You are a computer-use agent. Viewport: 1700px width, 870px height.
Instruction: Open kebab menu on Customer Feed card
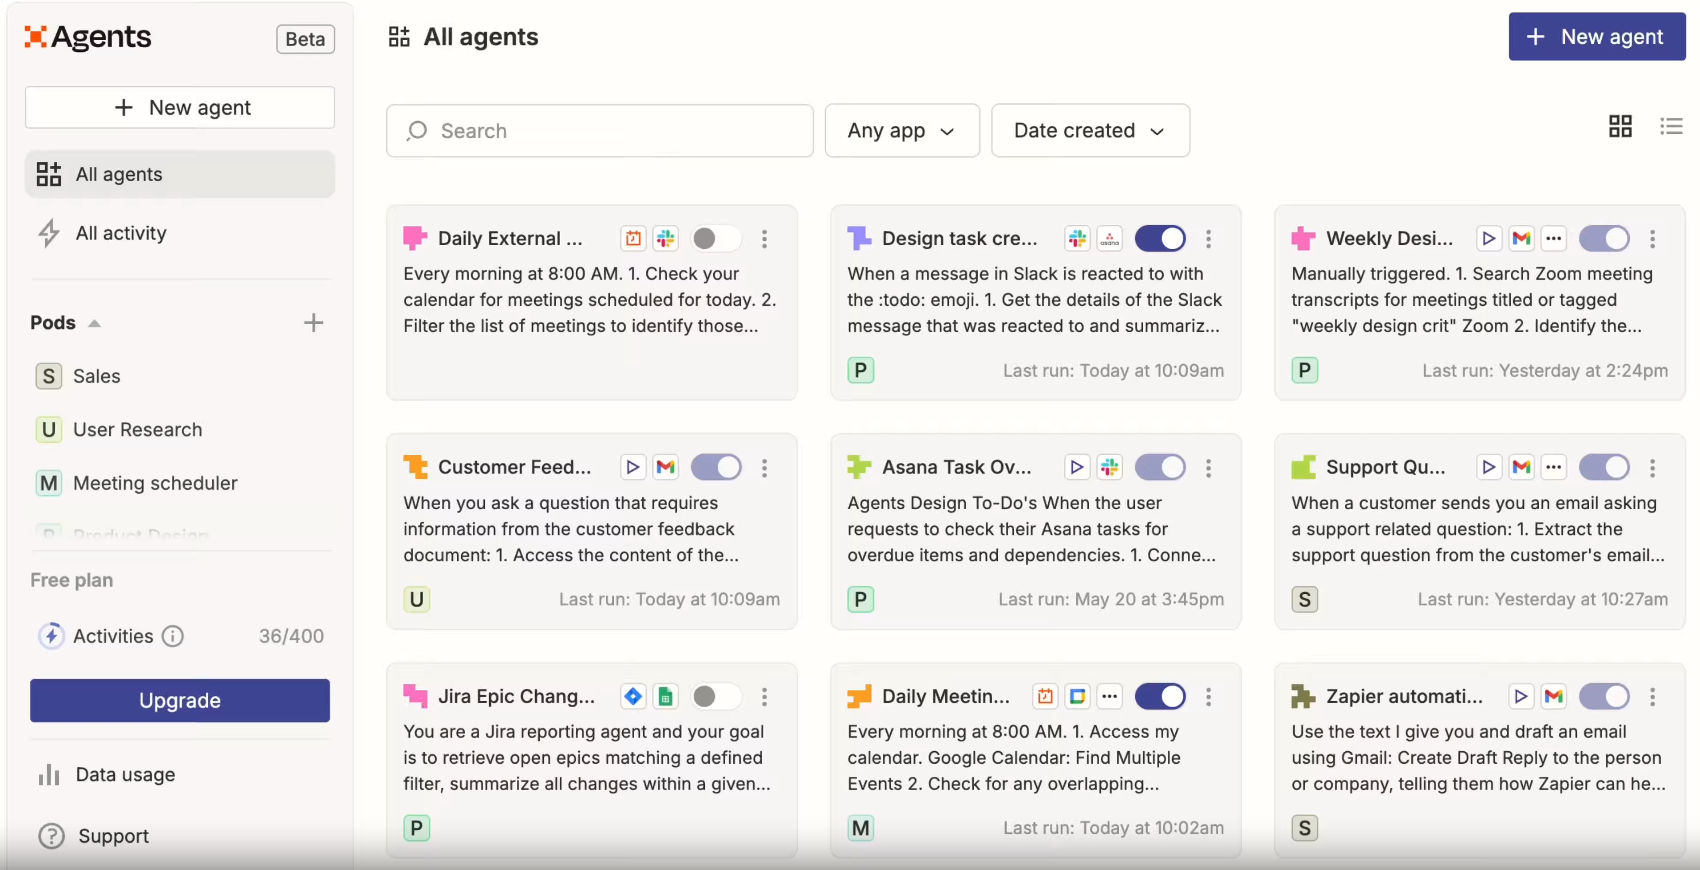(x=764, y=468)
